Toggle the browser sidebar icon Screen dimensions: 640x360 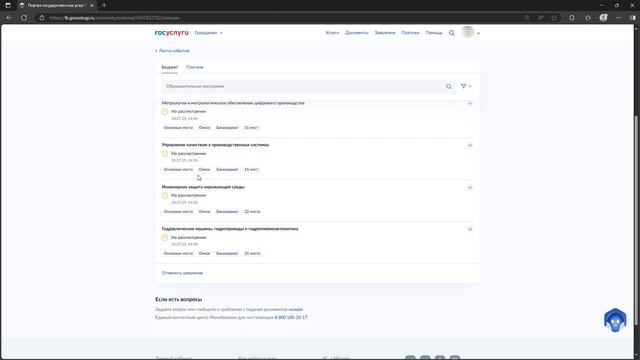632,18
